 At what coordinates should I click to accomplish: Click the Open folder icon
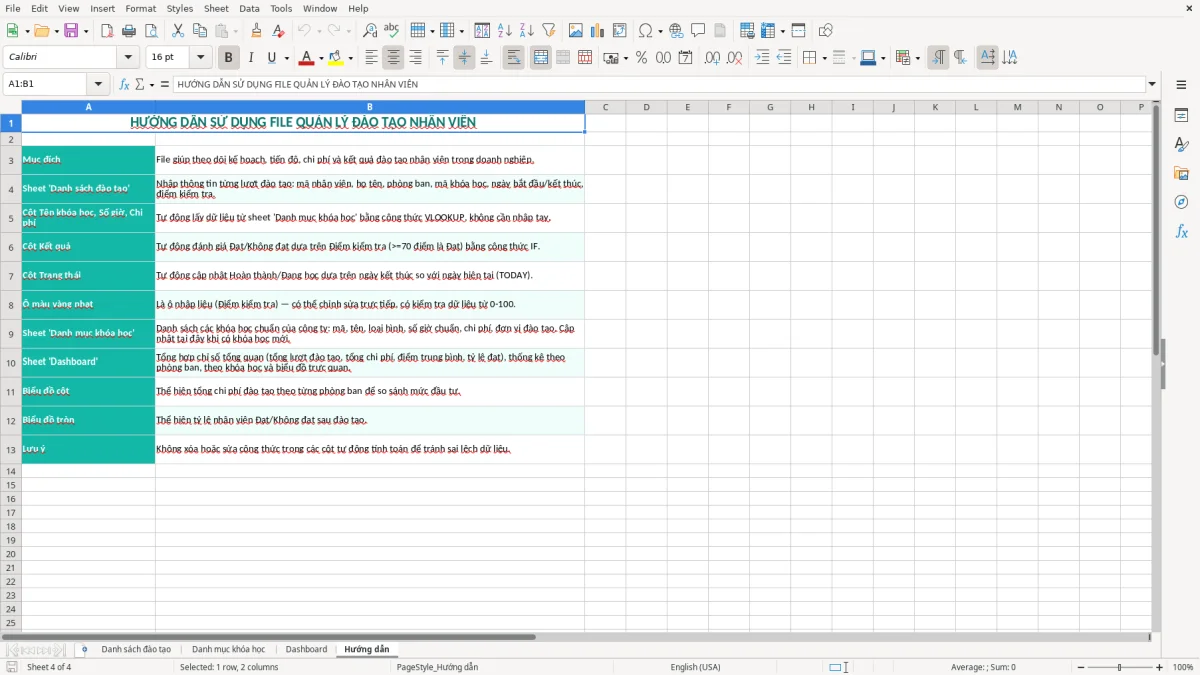[41, 31]
